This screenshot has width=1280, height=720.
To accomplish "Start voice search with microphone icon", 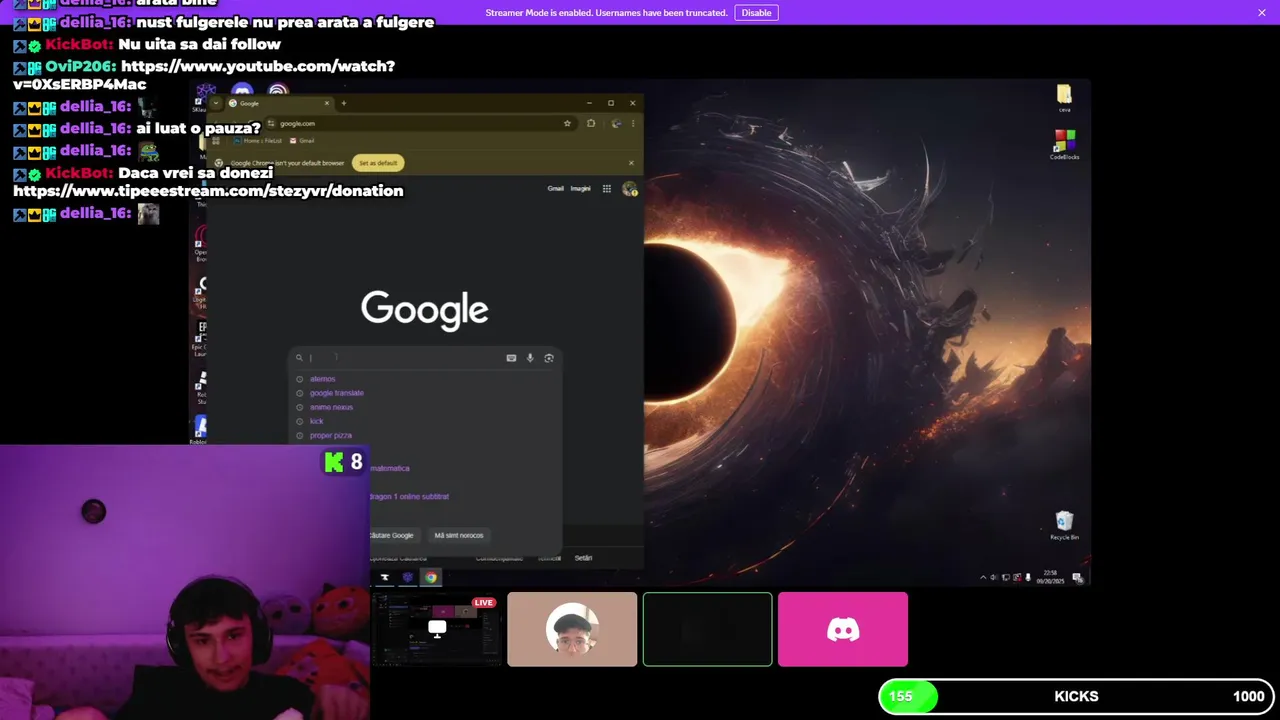I will click(530, 358).
